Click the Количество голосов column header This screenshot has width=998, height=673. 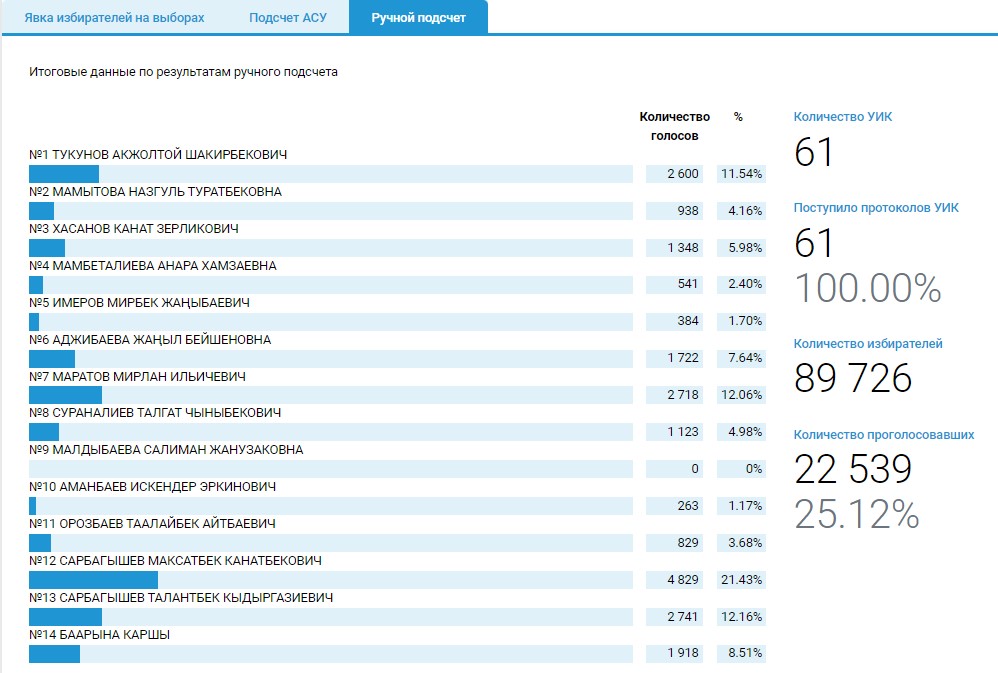674,126
